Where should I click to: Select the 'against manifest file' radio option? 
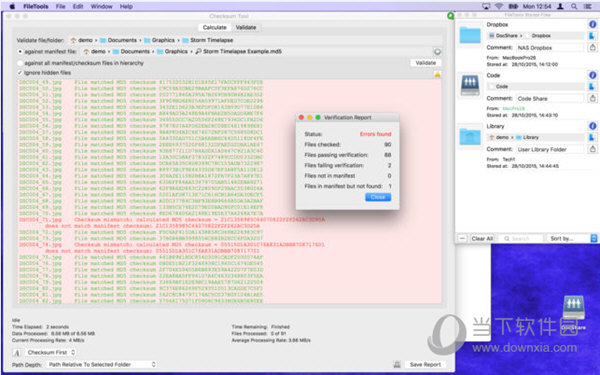[20, 51]
